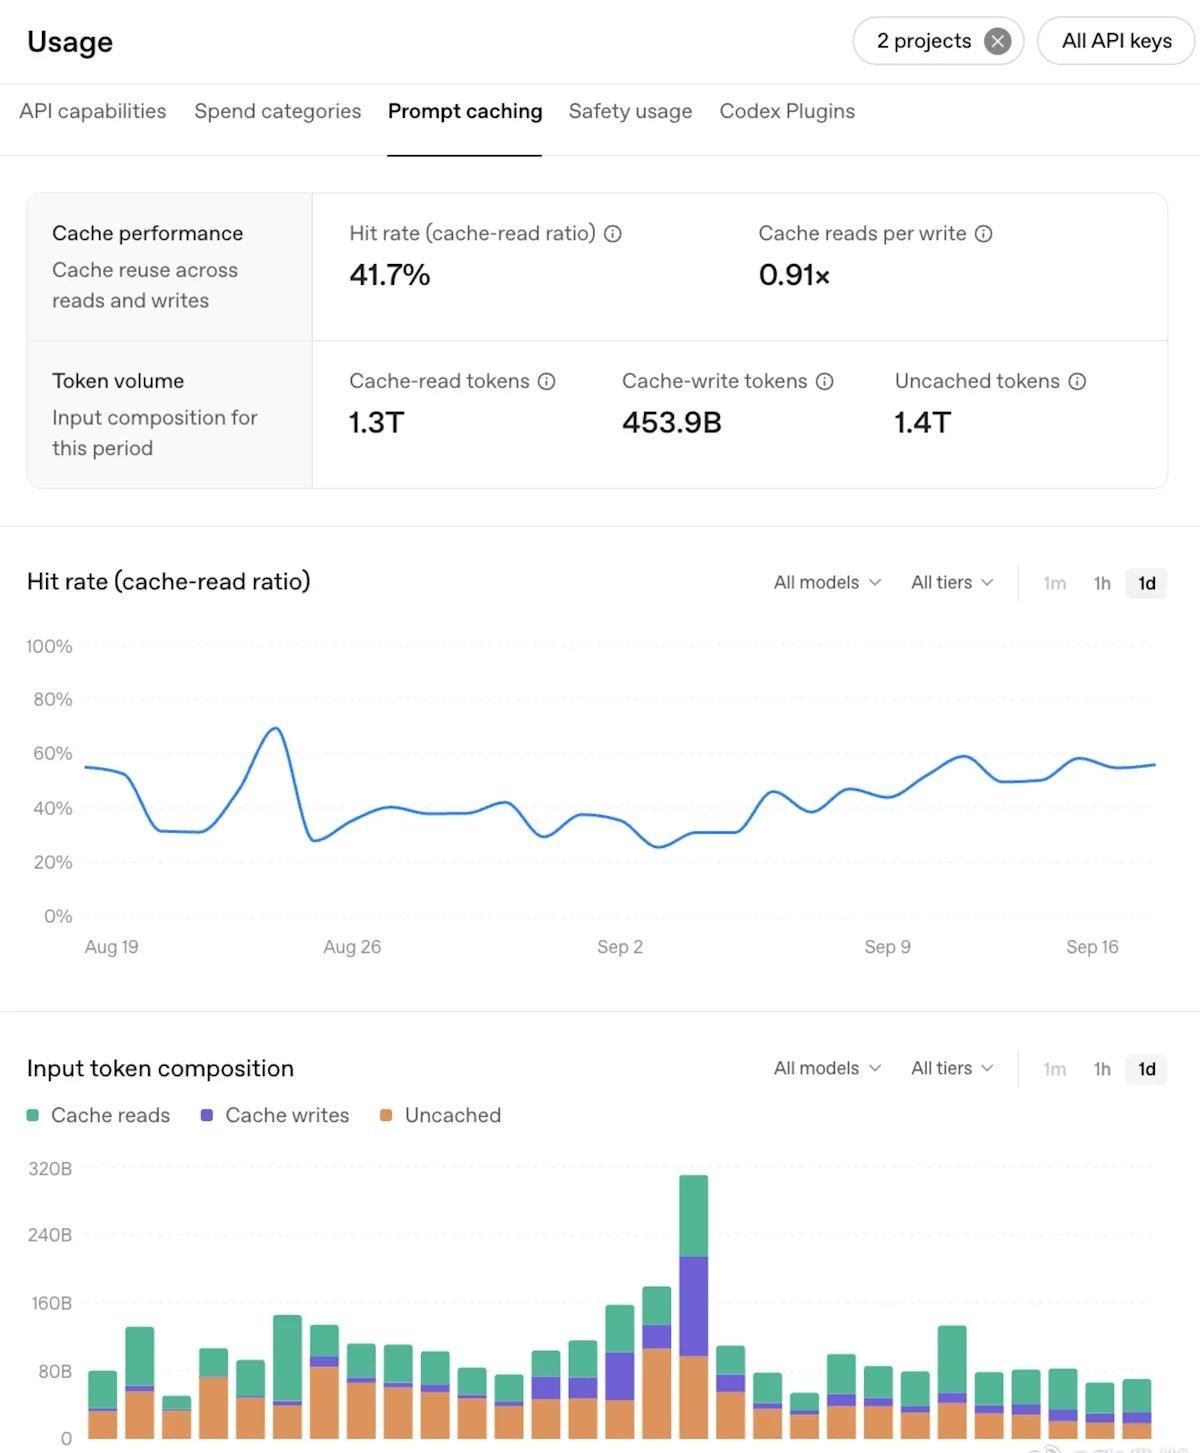The height and width of the screenshot is (1453, 1200).
Task: Switch to the API capabilities tab
Action: 93,111
